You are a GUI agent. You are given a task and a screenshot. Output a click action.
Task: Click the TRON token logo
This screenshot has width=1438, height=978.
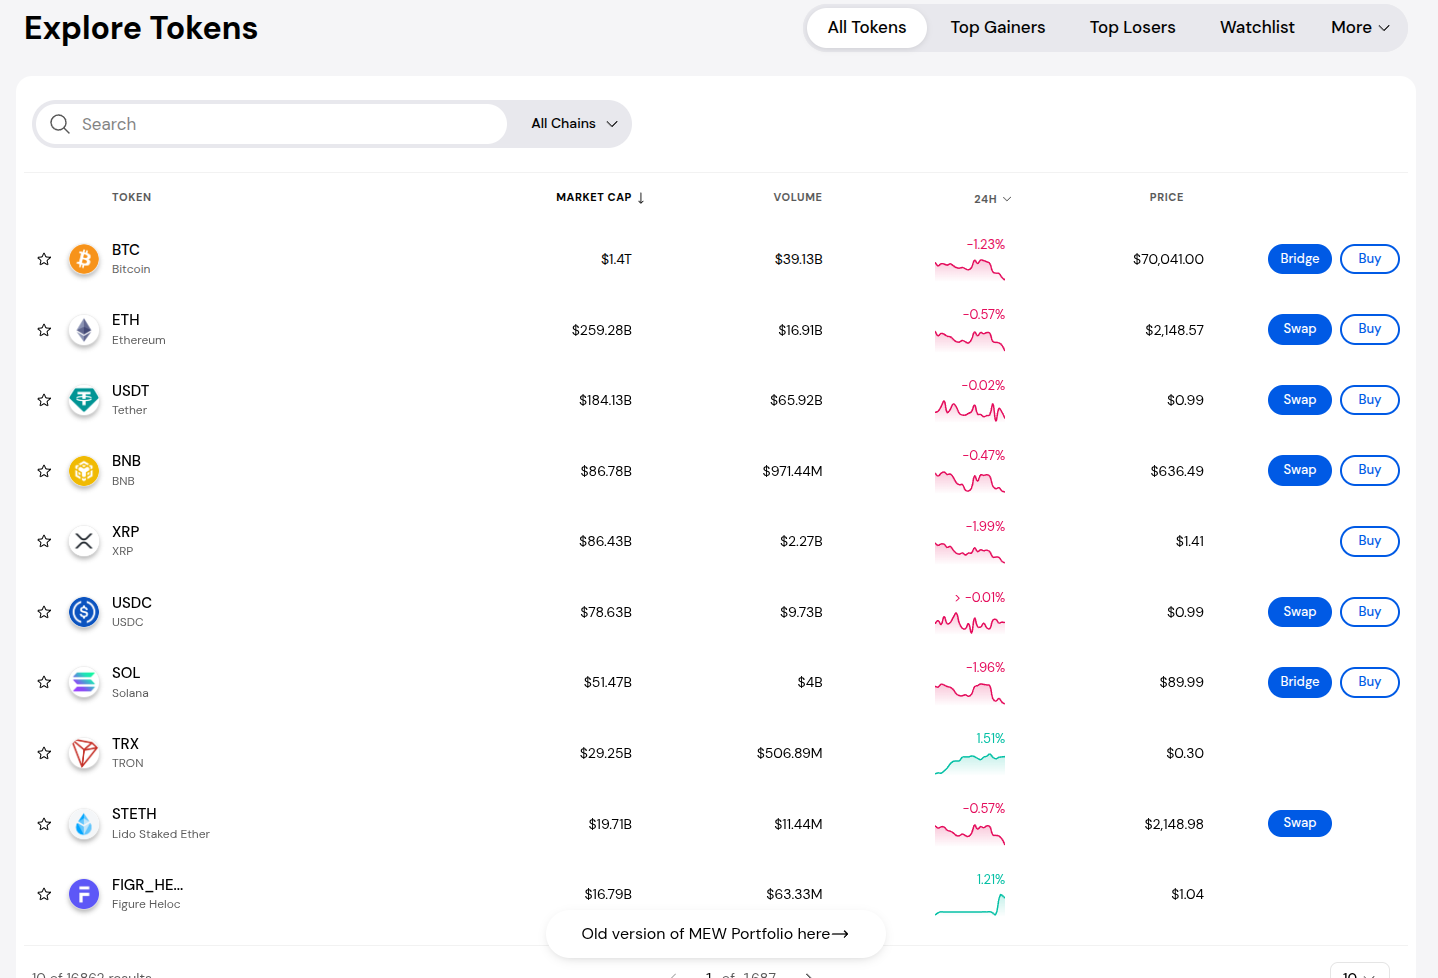point(84,753)
